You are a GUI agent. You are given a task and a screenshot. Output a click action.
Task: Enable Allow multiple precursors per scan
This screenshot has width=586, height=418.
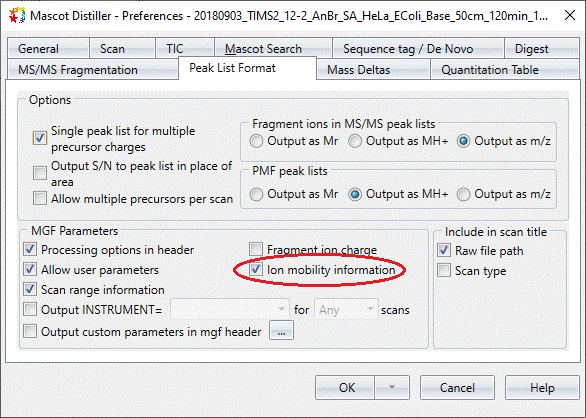tap(40, 198)
